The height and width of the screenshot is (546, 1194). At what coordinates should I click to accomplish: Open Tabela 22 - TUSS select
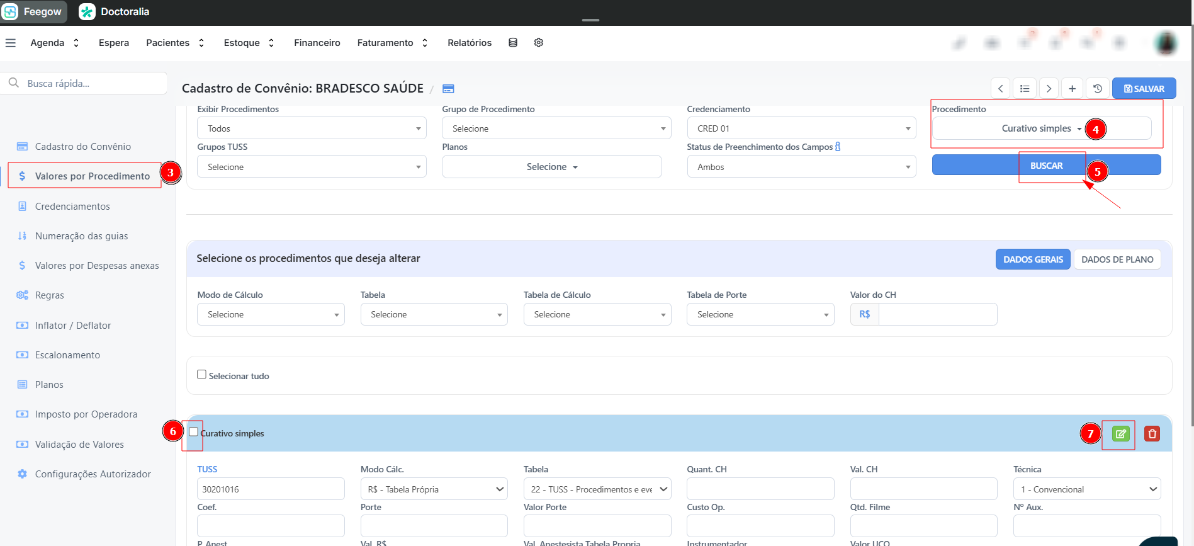pyautogui.click(x=598, y=489)
